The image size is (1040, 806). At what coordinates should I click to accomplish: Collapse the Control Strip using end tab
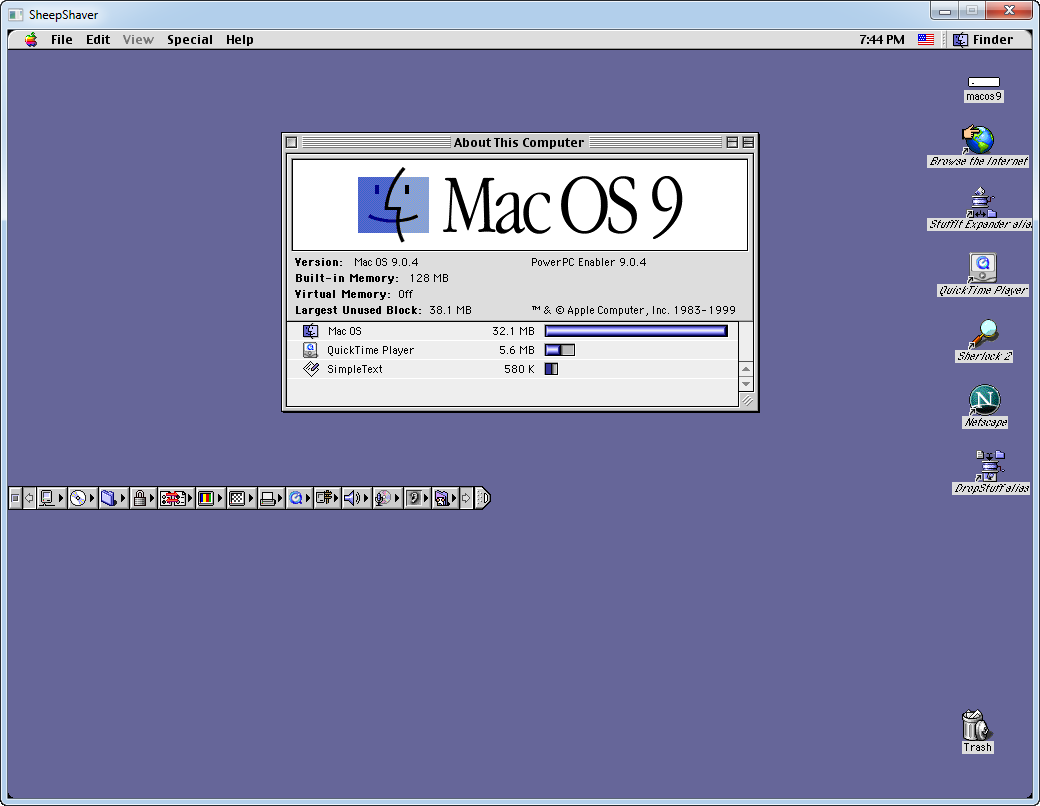pyautogui.click(x=483, y=498)
